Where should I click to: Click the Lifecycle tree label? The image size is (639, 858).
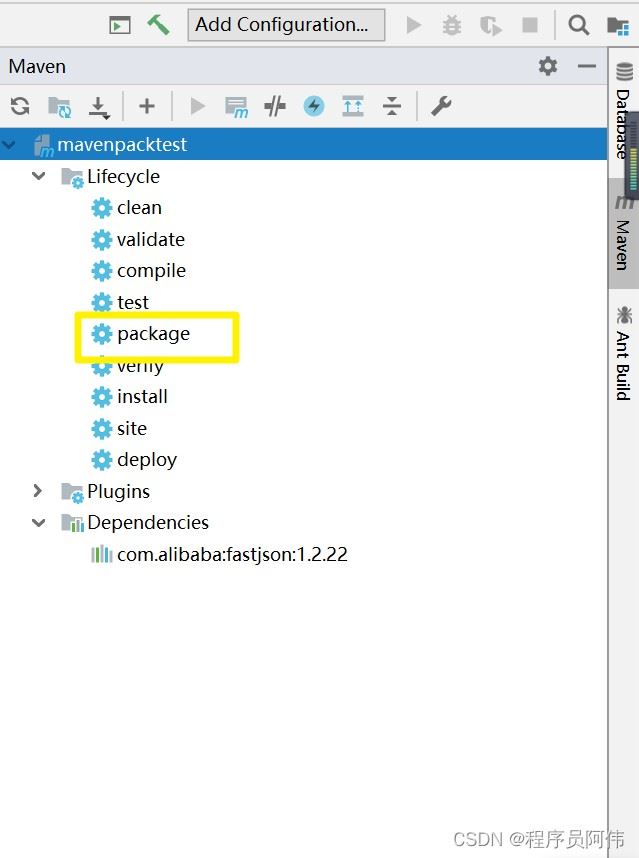(x=123, y=177)
